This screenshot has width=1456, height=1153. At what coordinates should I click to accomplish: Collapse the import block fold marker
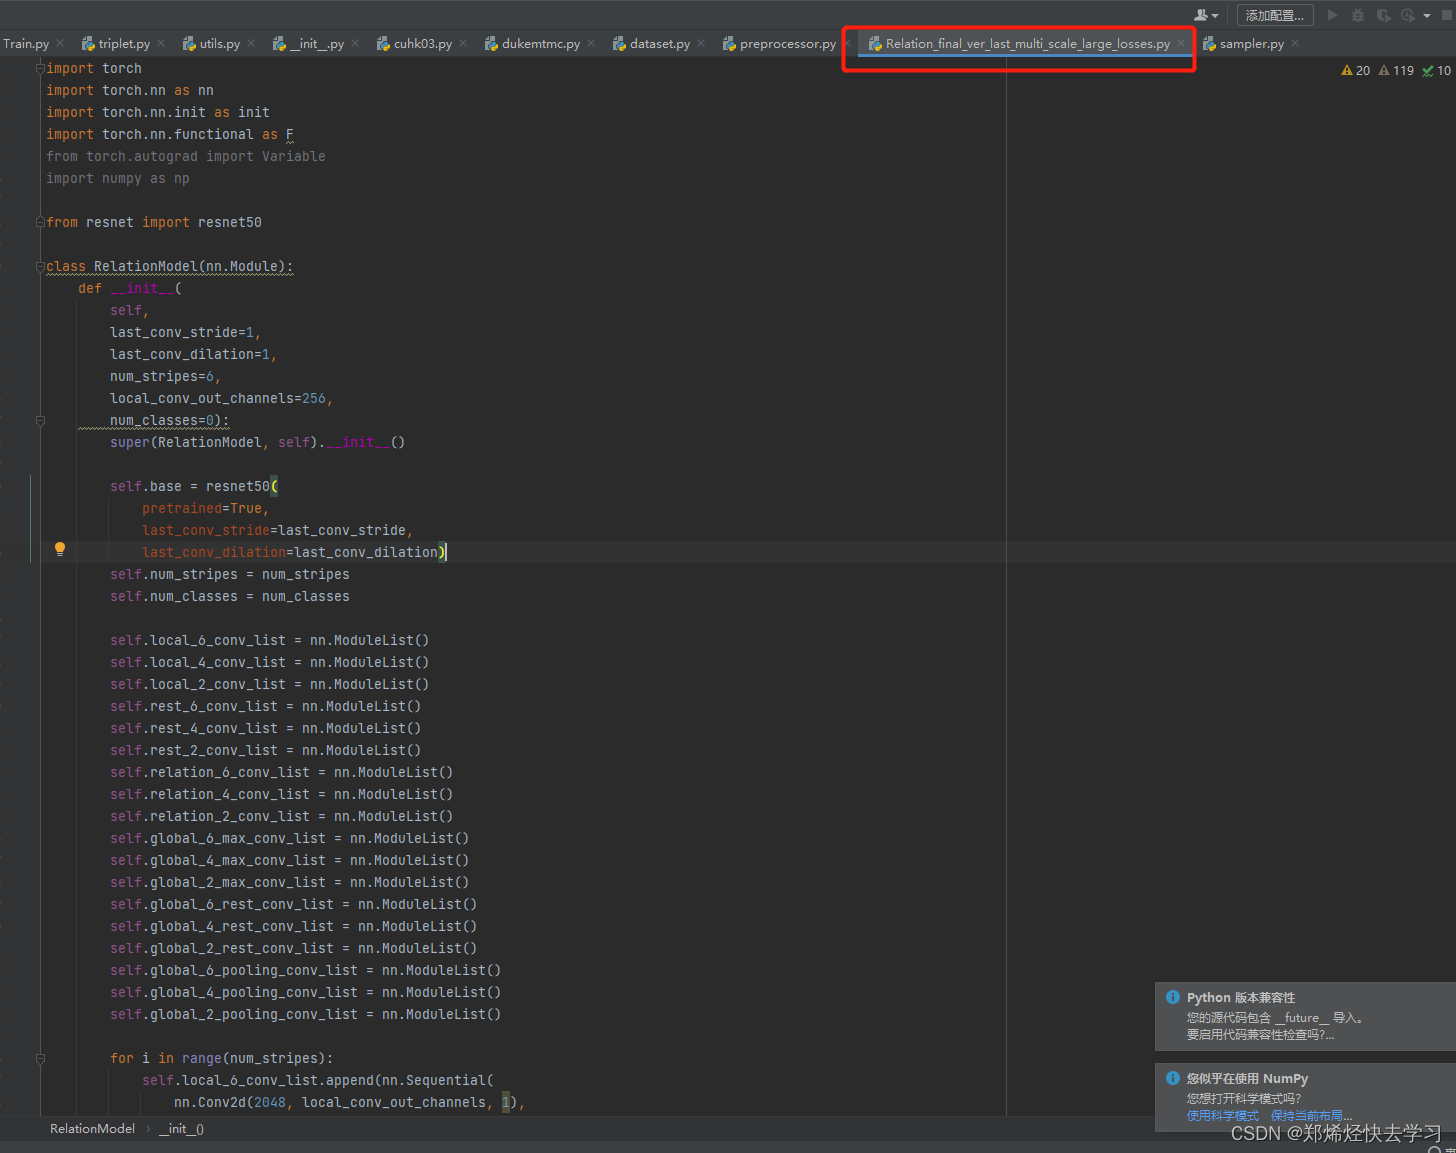(40, 68)
